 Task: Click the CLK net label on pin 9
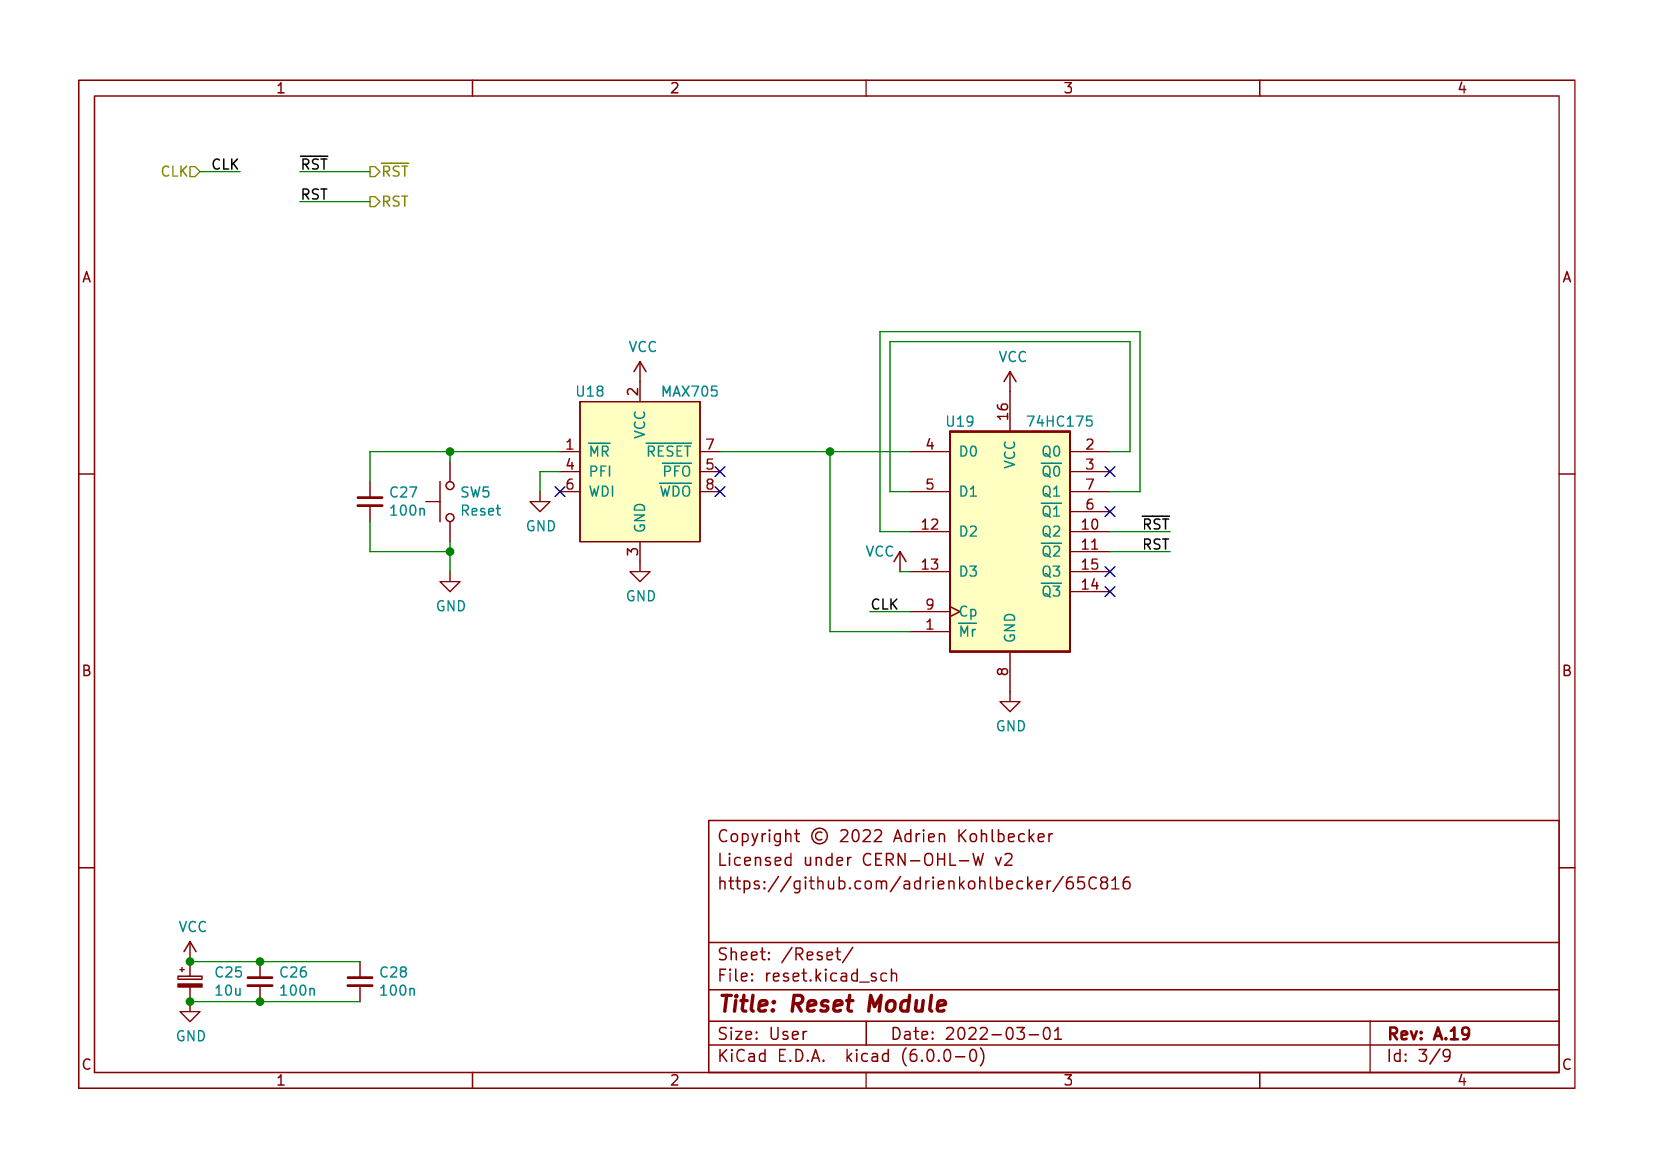(885, 605)
